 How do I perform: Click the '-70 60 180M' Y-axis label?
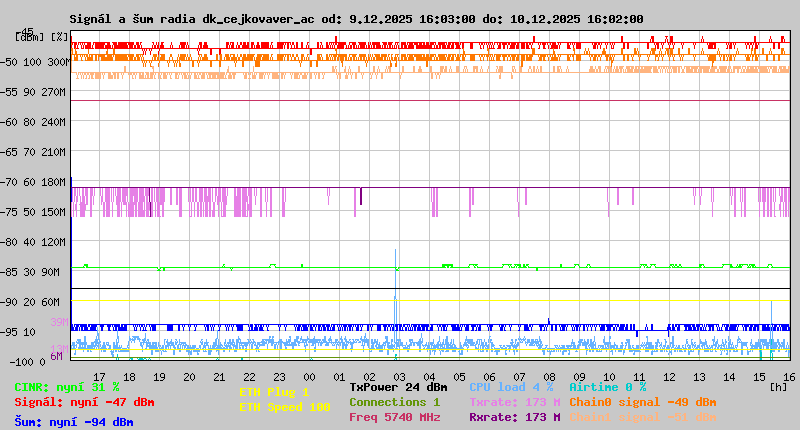point(34,182)
